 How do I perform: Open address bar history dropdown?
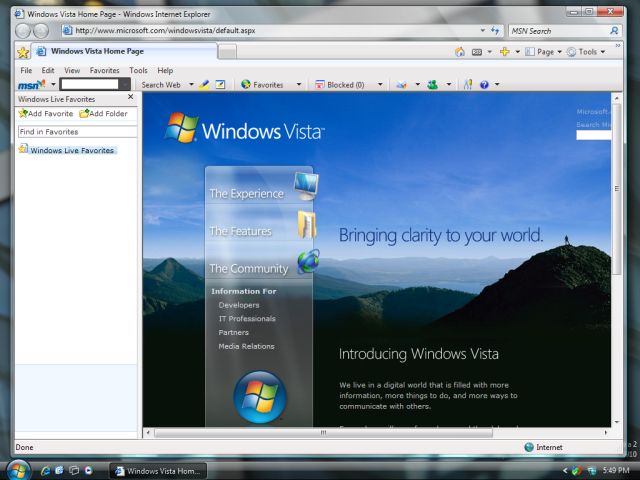482,31
